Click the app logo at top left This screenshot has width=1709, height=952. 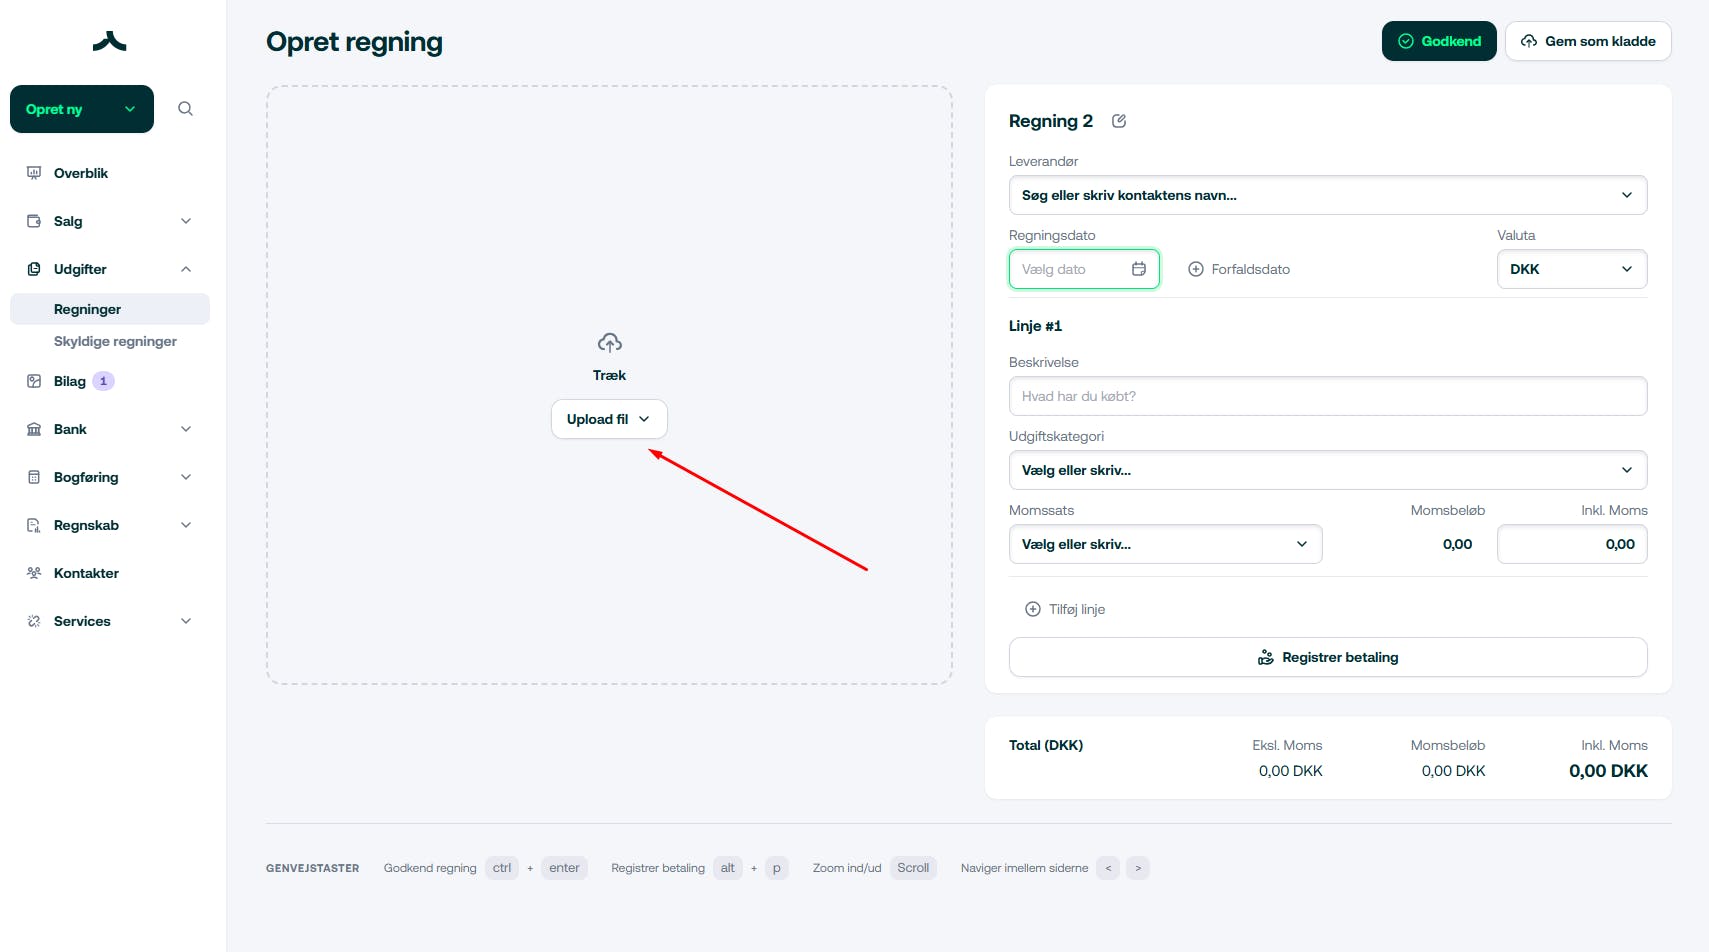109,41
